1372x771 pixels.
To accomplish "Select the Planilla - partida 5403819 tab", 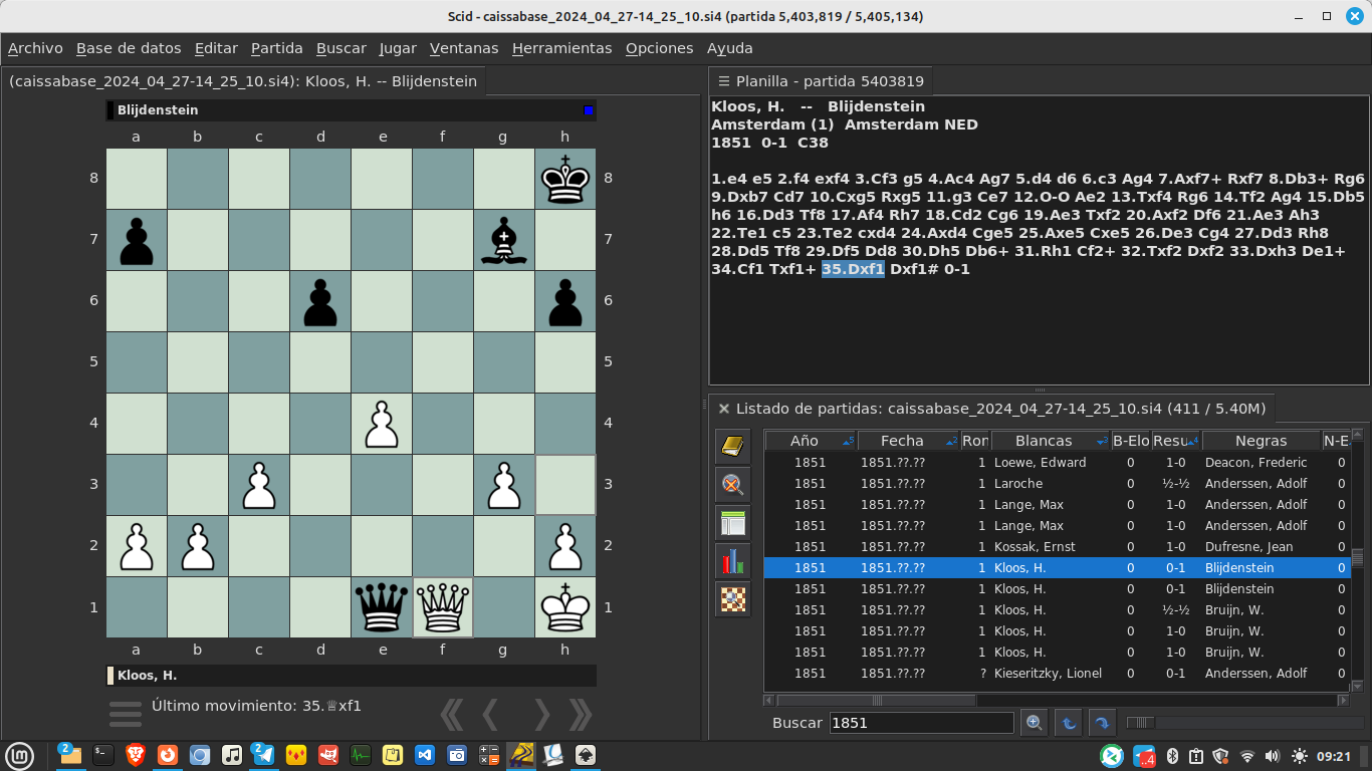I will tap(822, 82).
